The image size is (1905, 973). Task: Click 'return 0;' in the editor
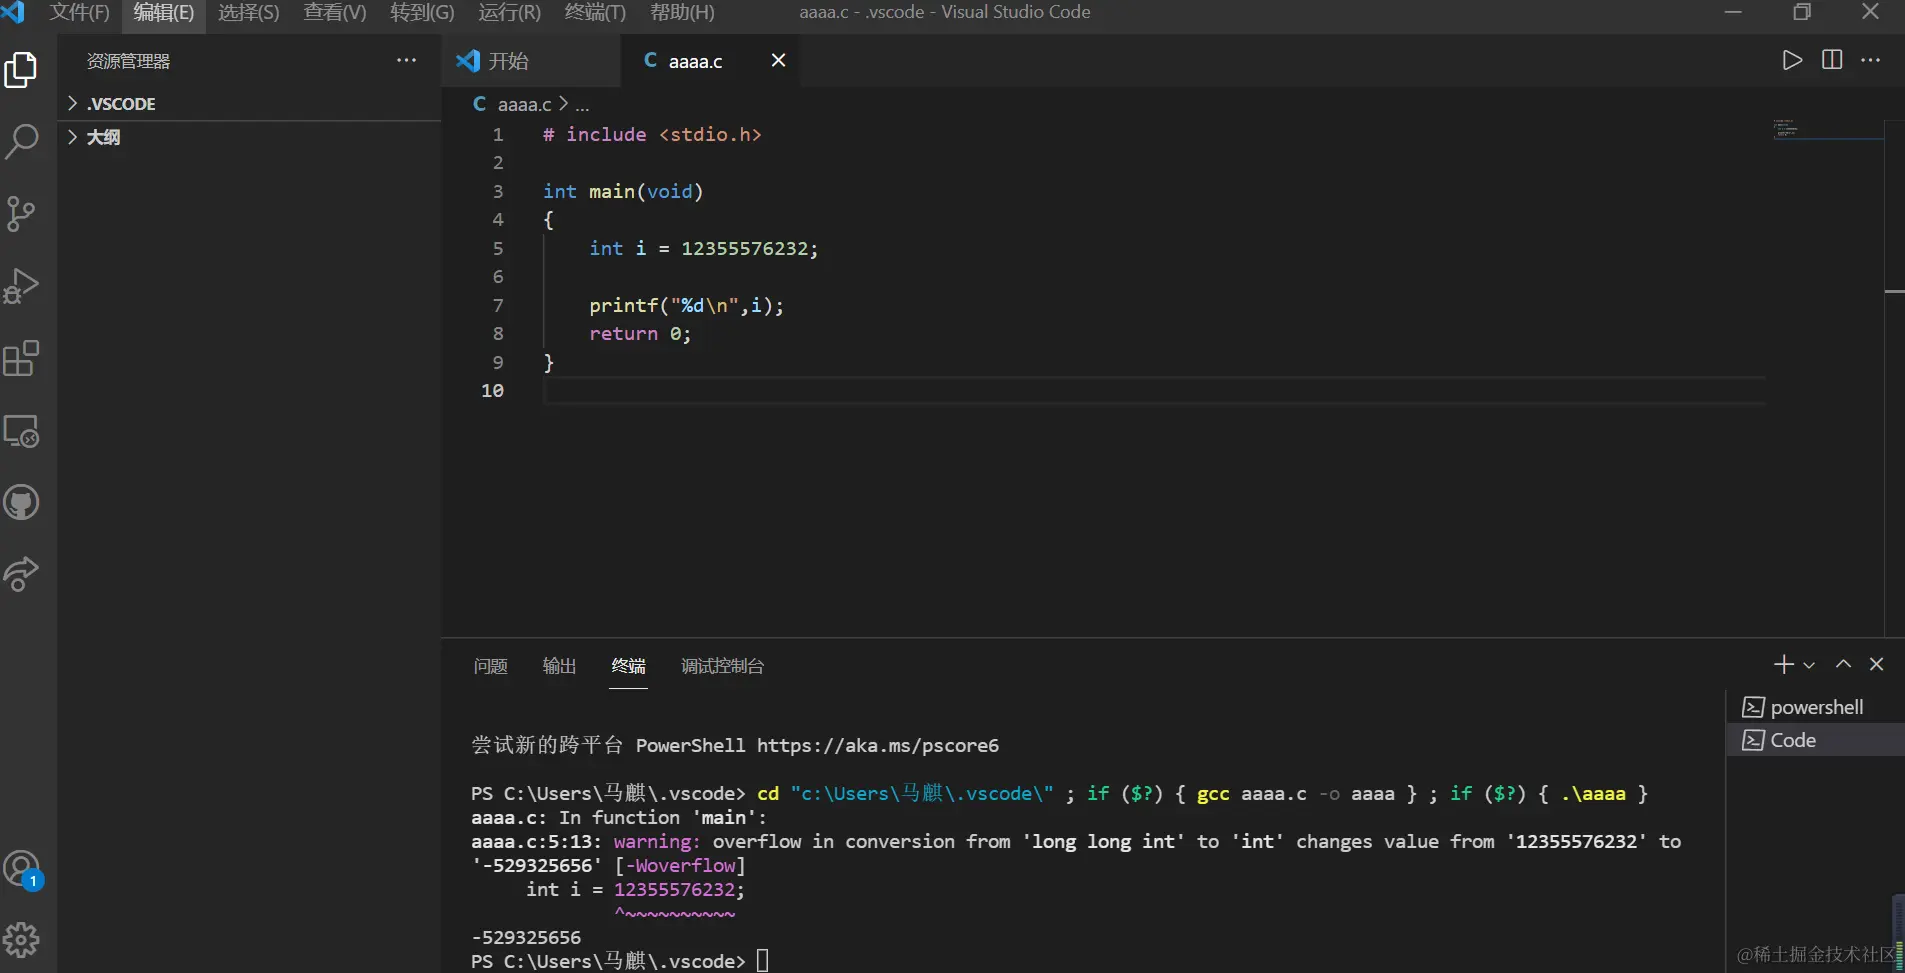[640, 334]
